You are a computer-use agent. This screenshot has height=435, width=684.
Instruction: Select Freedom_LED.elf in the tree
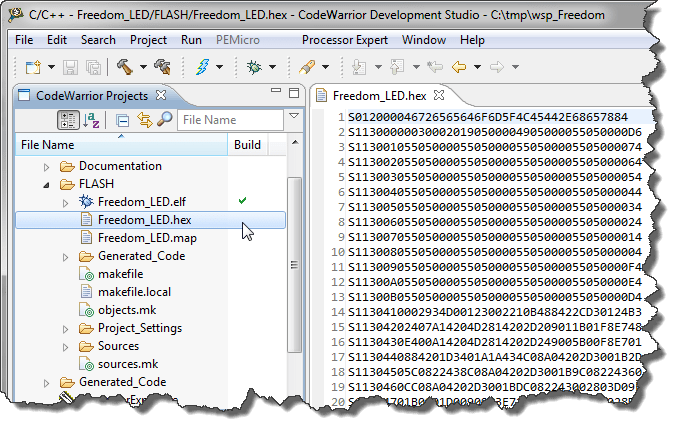(x=142, y=202)
